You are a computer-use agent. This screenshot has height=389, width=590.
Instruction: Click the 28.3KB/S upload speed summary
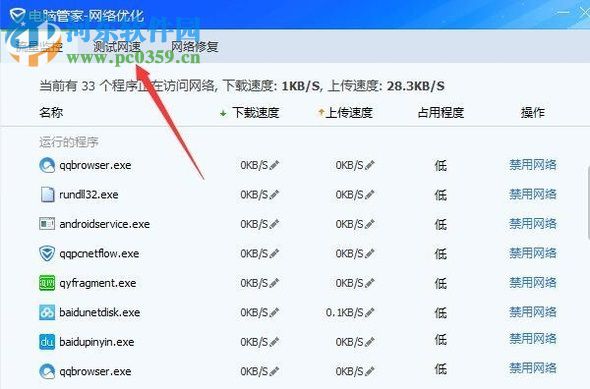(415, 86)
